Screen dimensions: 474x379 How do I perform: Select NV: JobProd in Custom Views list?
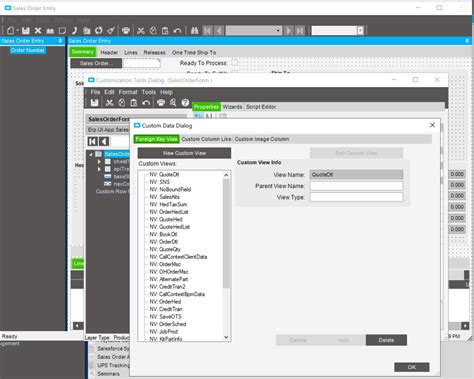[163, 331]
